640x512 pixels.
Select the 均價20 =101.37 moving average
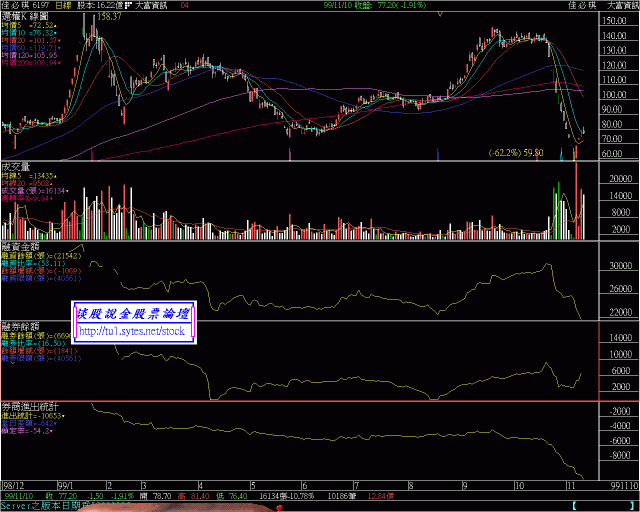point(31,40)
